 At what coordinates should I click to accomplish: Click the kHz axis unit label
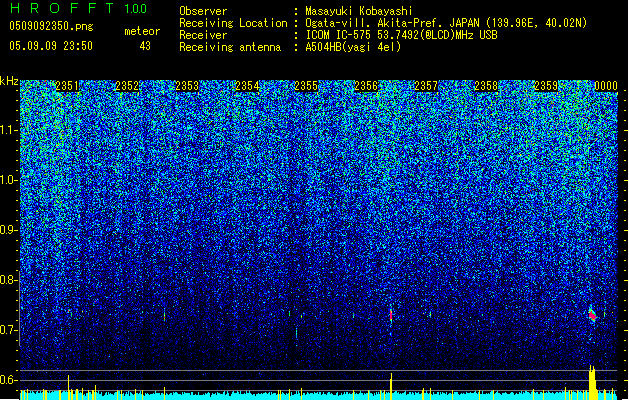9,81
